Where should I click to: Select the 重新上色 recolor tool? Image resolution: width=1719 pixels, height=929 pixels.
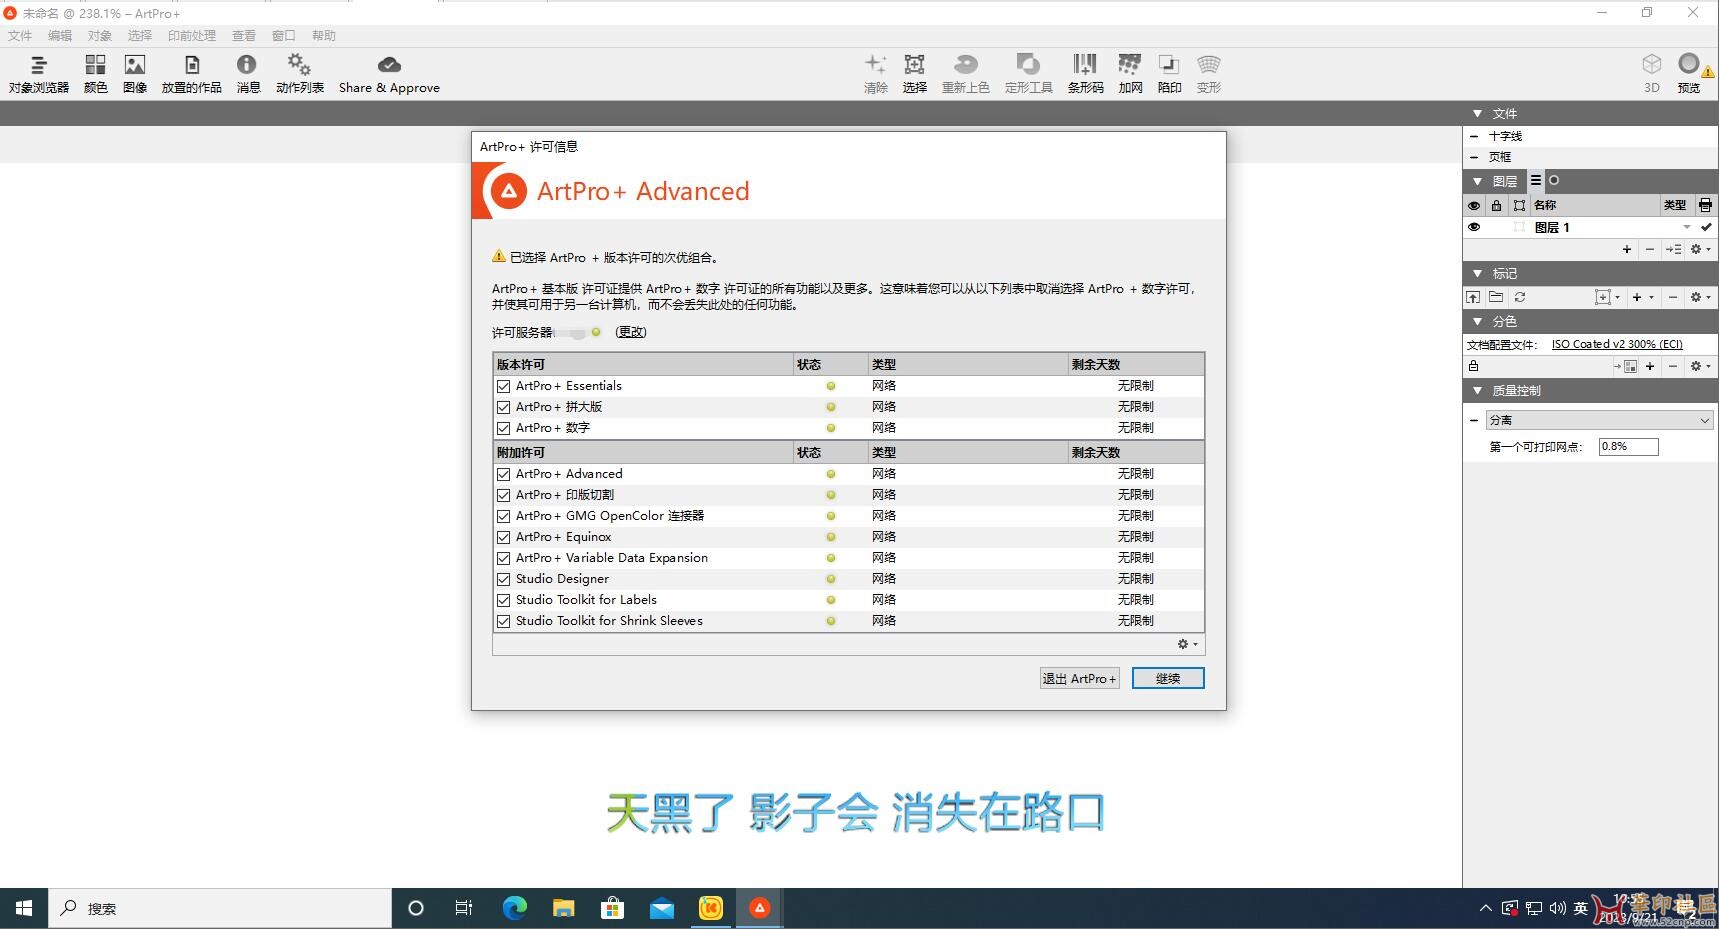coord(965,74)
